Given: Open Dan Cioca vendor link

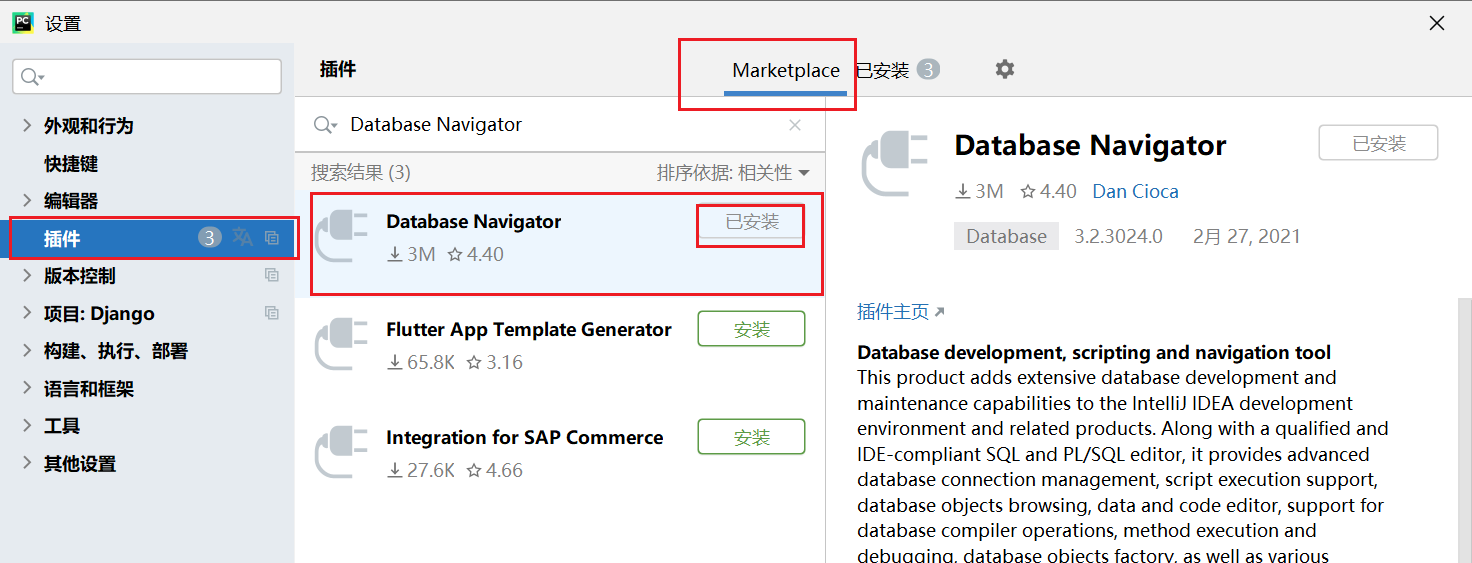Looking at the screenshot, I should tap(1135, 191).
